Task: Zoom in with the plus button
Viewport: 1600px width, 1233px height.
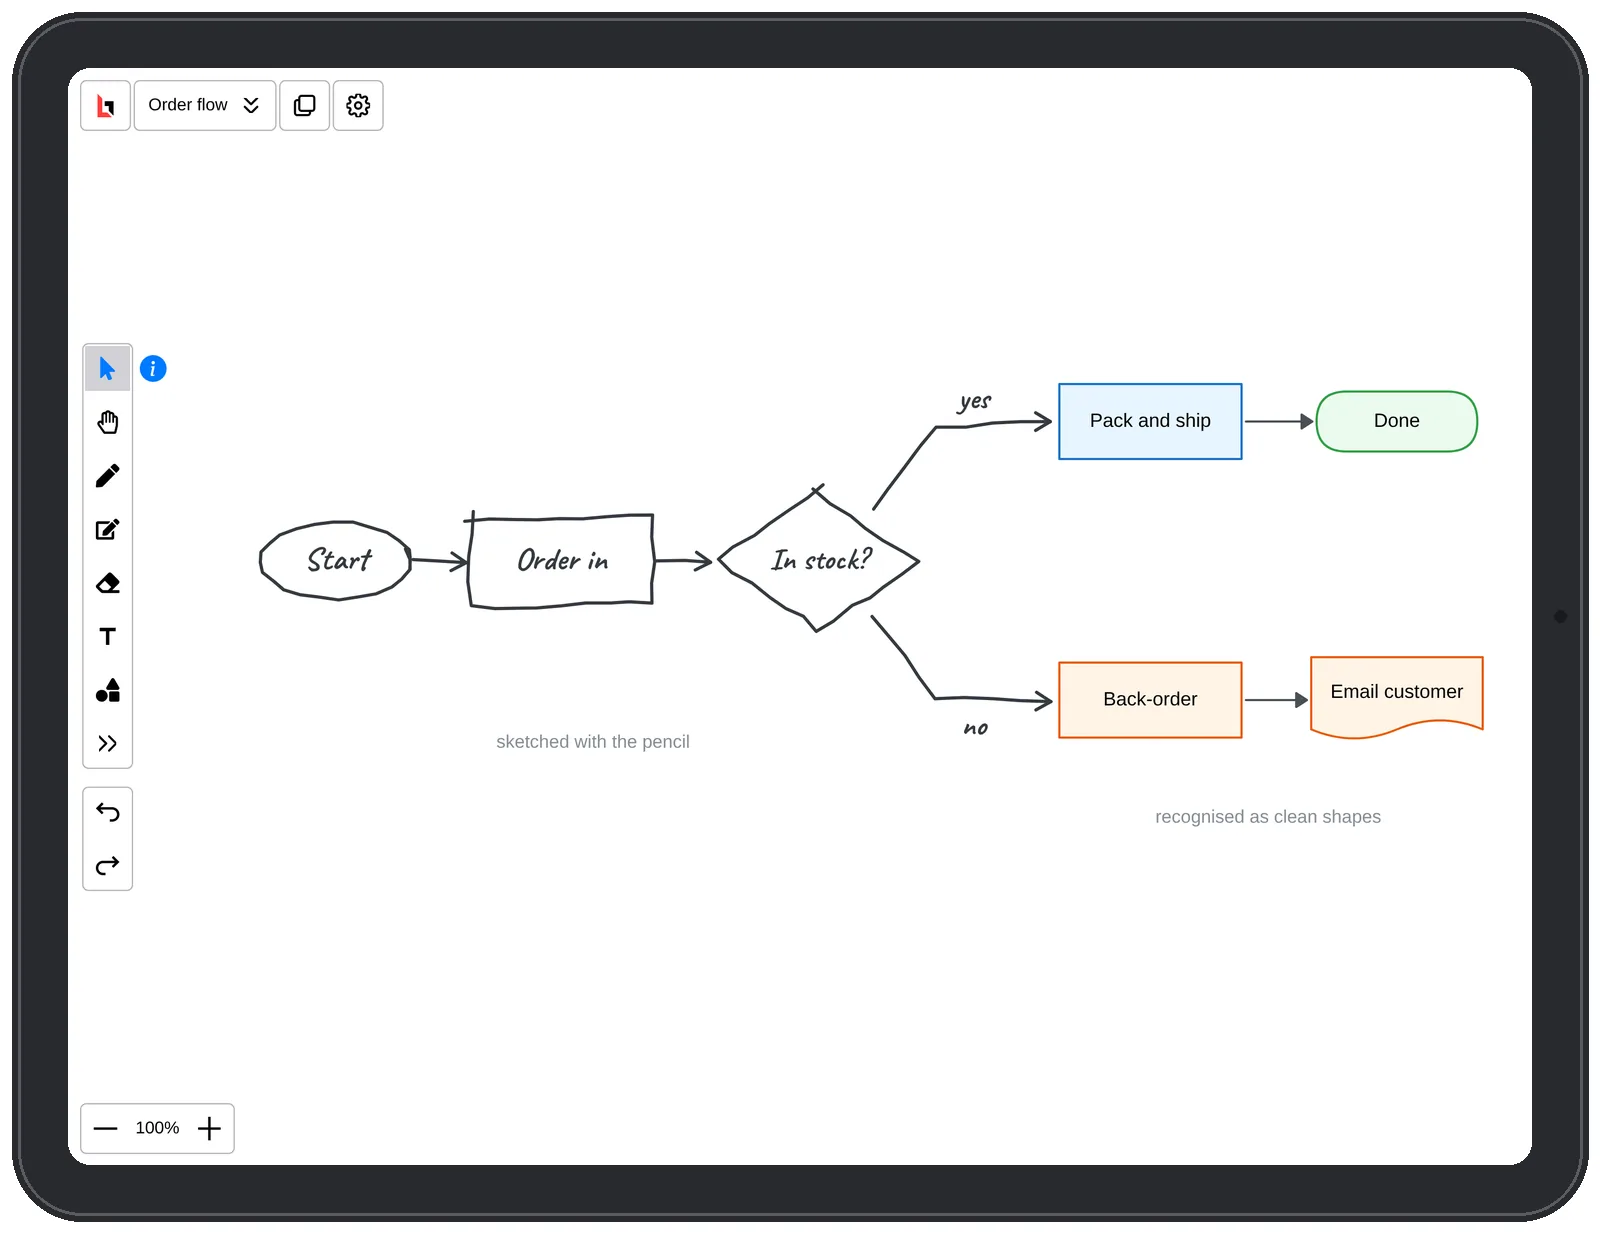Action: (209, 1129)
